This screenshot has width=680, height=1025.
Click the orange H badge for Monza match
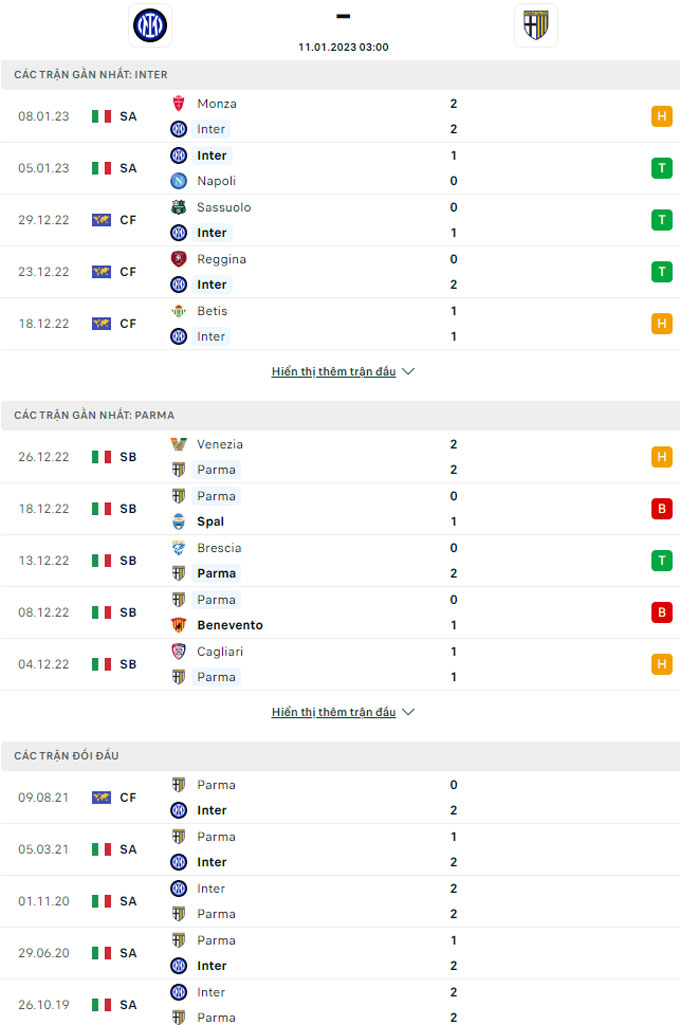[662, 116]
